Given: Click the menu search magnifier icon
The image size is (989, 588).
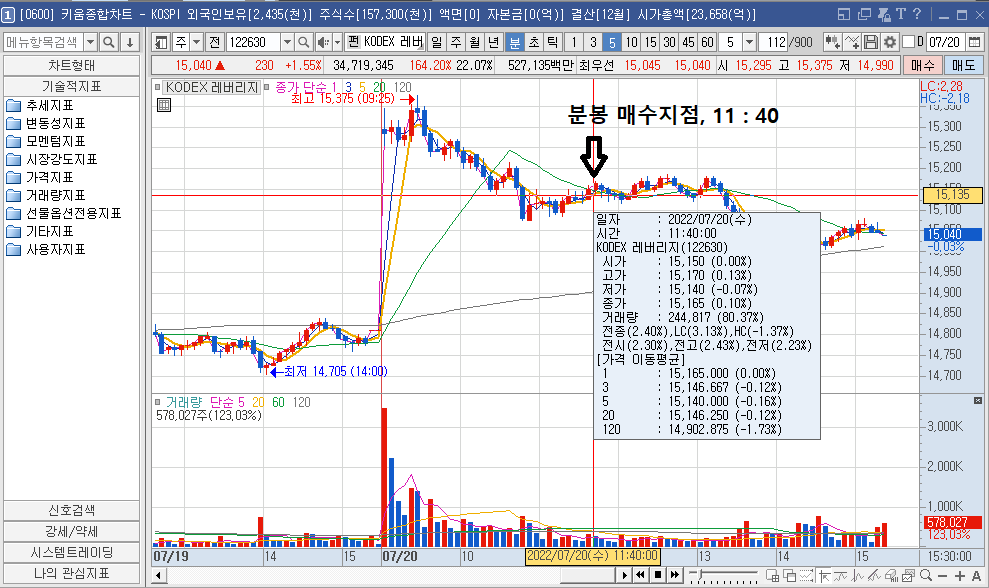Looking at the screenshot, I should (x=108, y=42).
